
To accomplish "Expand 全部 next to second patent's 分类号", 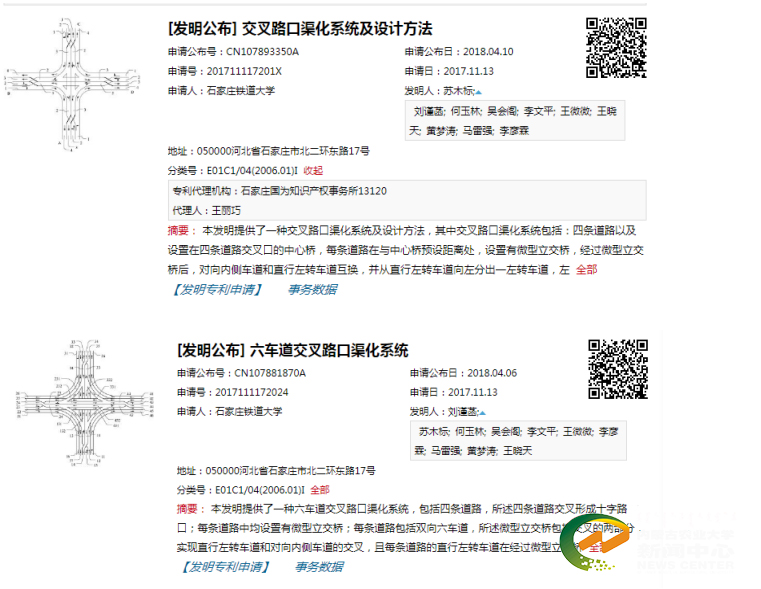I will click(x=319, y=490).
